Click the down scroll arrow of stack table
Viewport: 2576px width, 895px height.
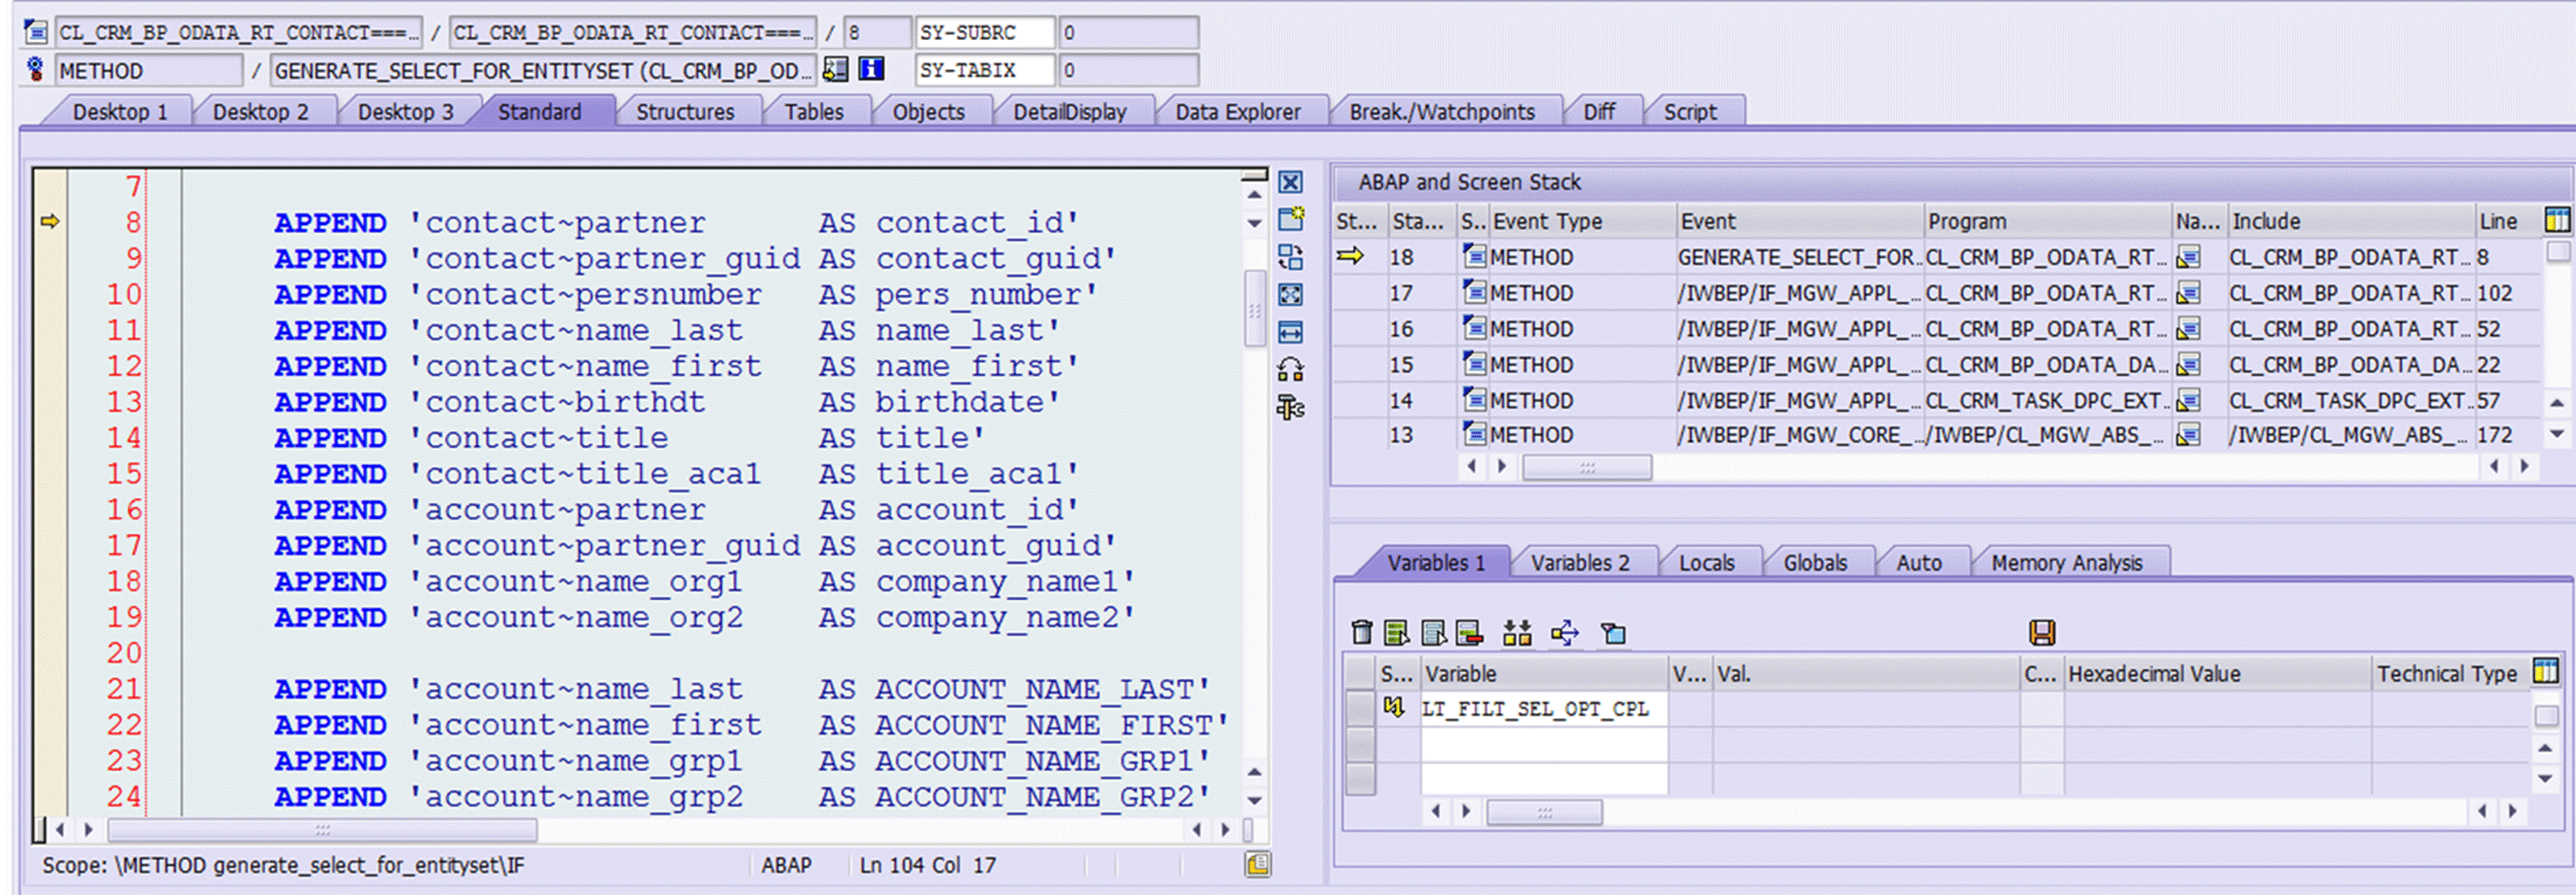[2556, 434]
